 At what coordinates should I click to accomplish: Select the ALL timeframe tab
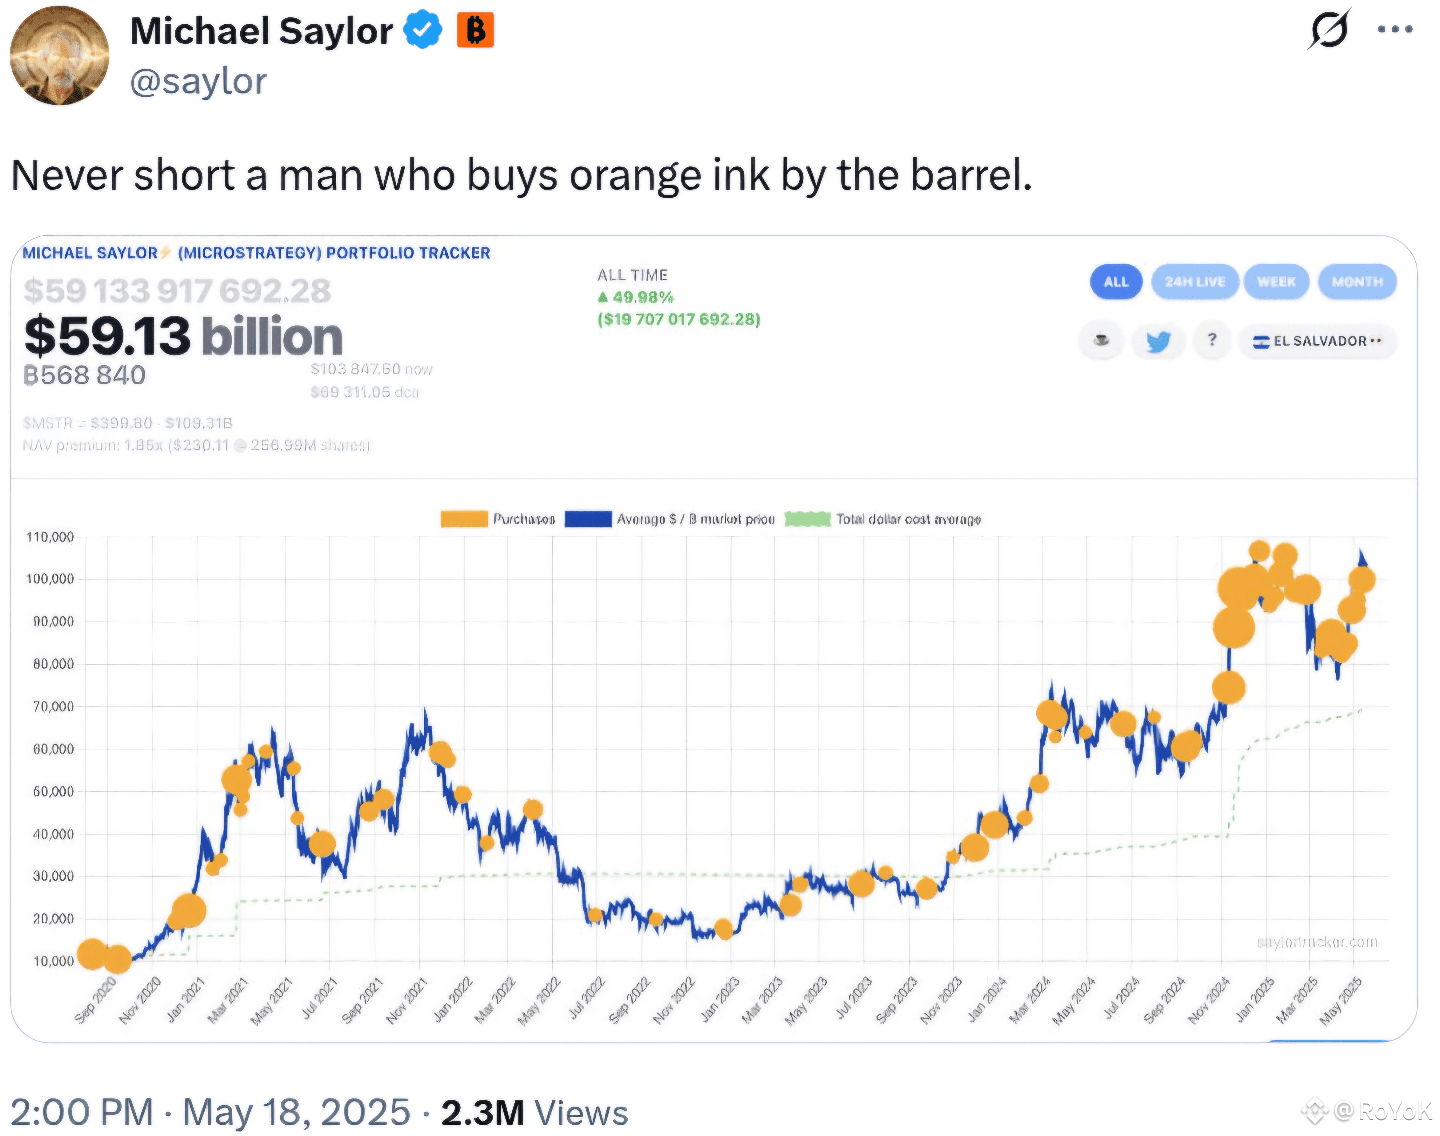click(1116, 281)
